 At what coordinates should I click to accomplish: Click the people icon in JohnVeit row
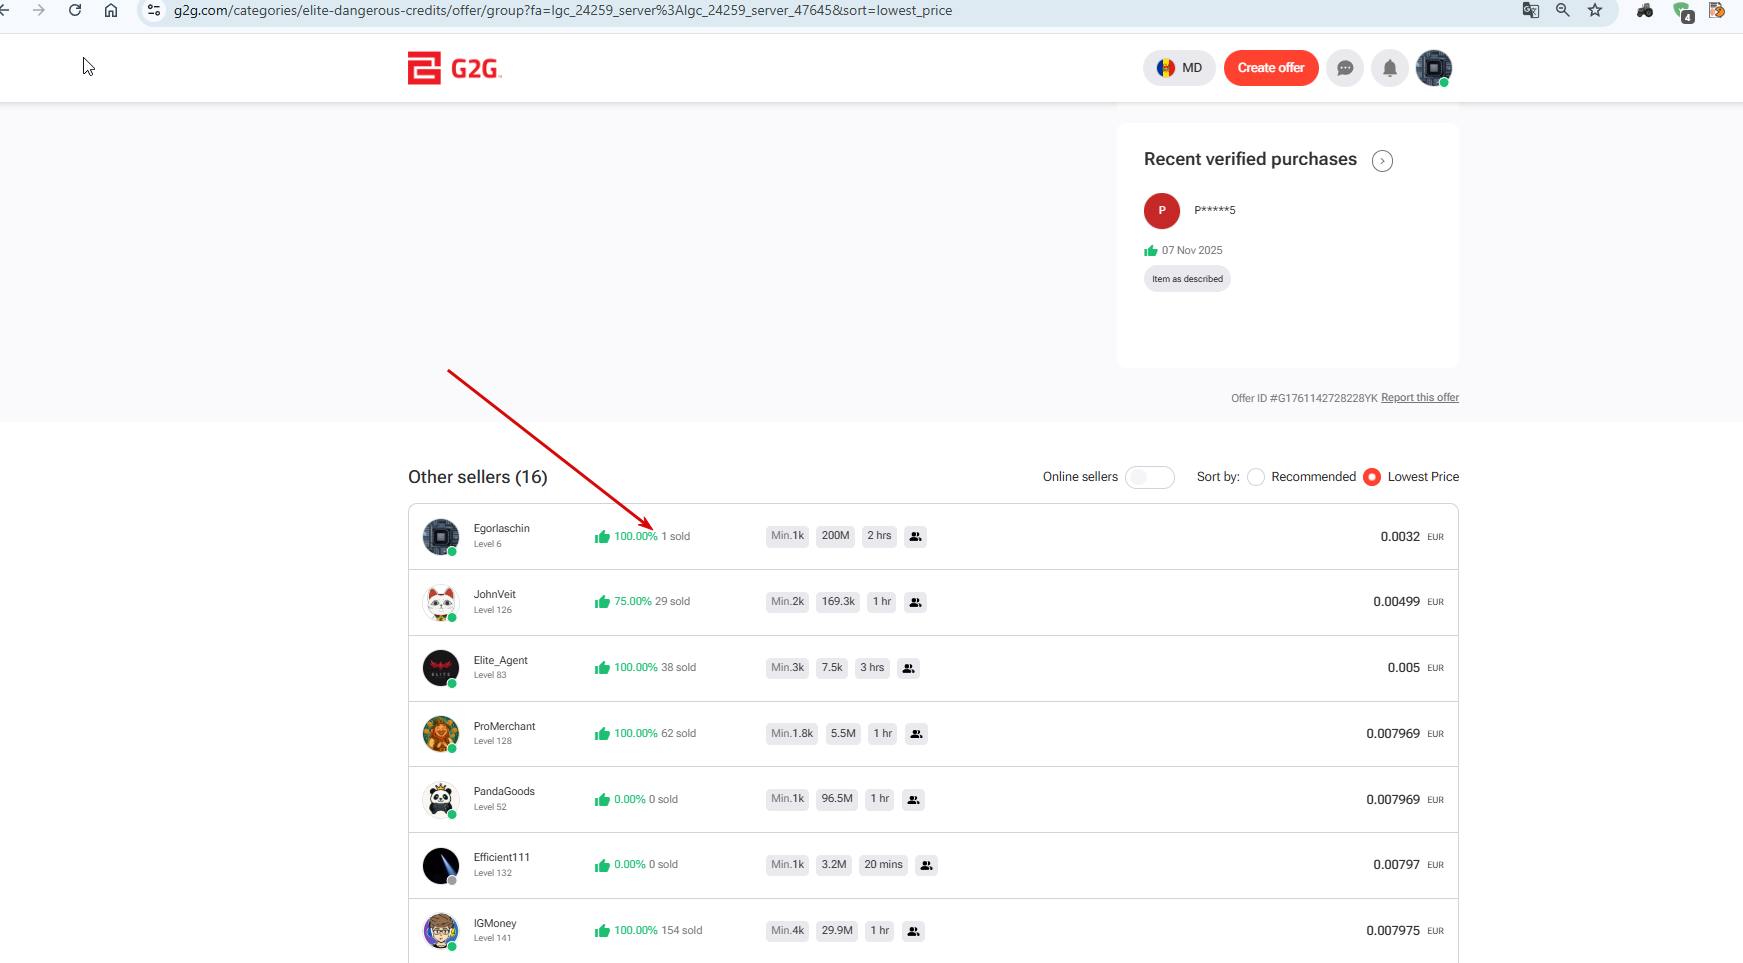(x=915, y=602)
